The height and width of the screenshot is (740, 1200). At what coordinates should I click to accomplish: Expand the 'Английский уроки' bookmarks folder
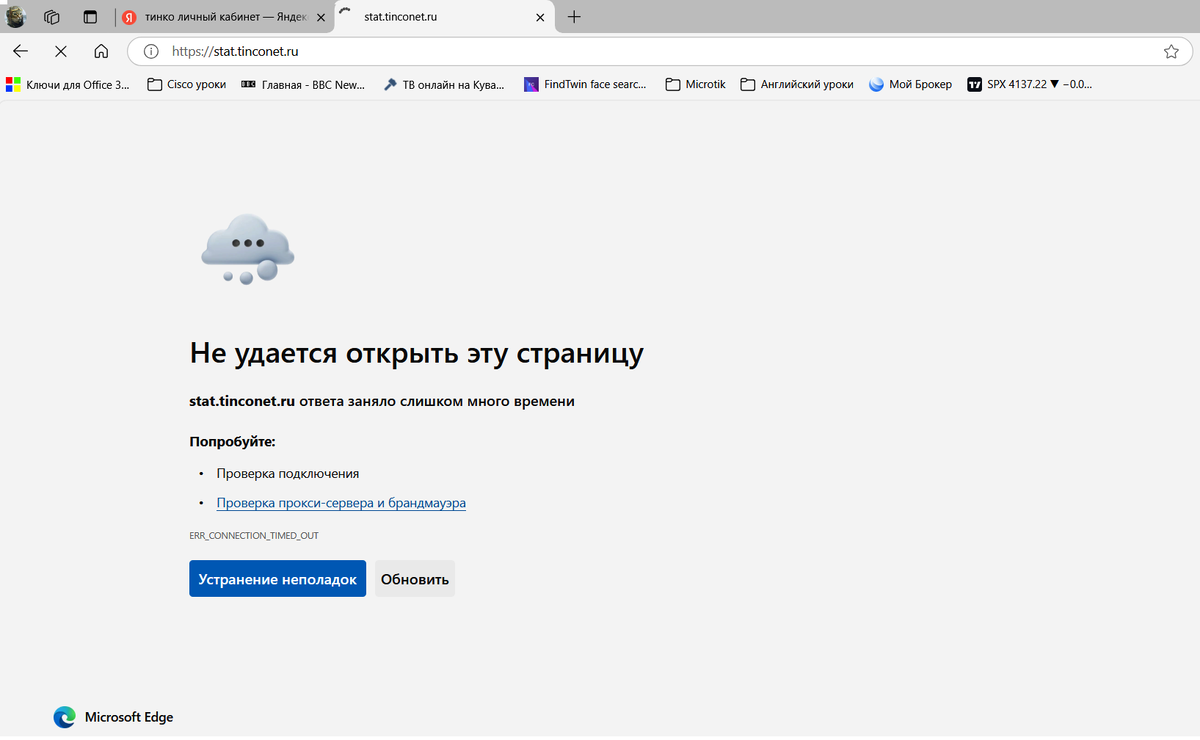(x=799, y=84)
